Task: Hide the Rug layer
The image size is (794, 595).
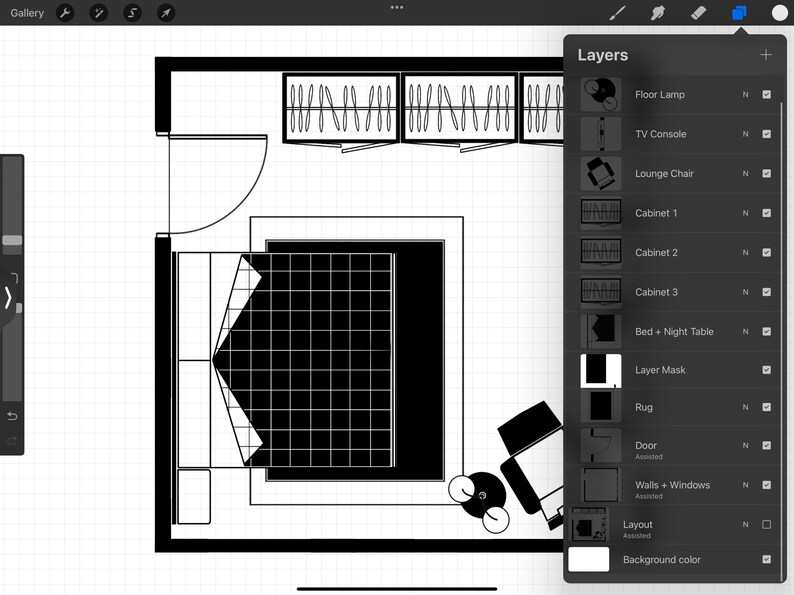Action: tap(767, 407)
